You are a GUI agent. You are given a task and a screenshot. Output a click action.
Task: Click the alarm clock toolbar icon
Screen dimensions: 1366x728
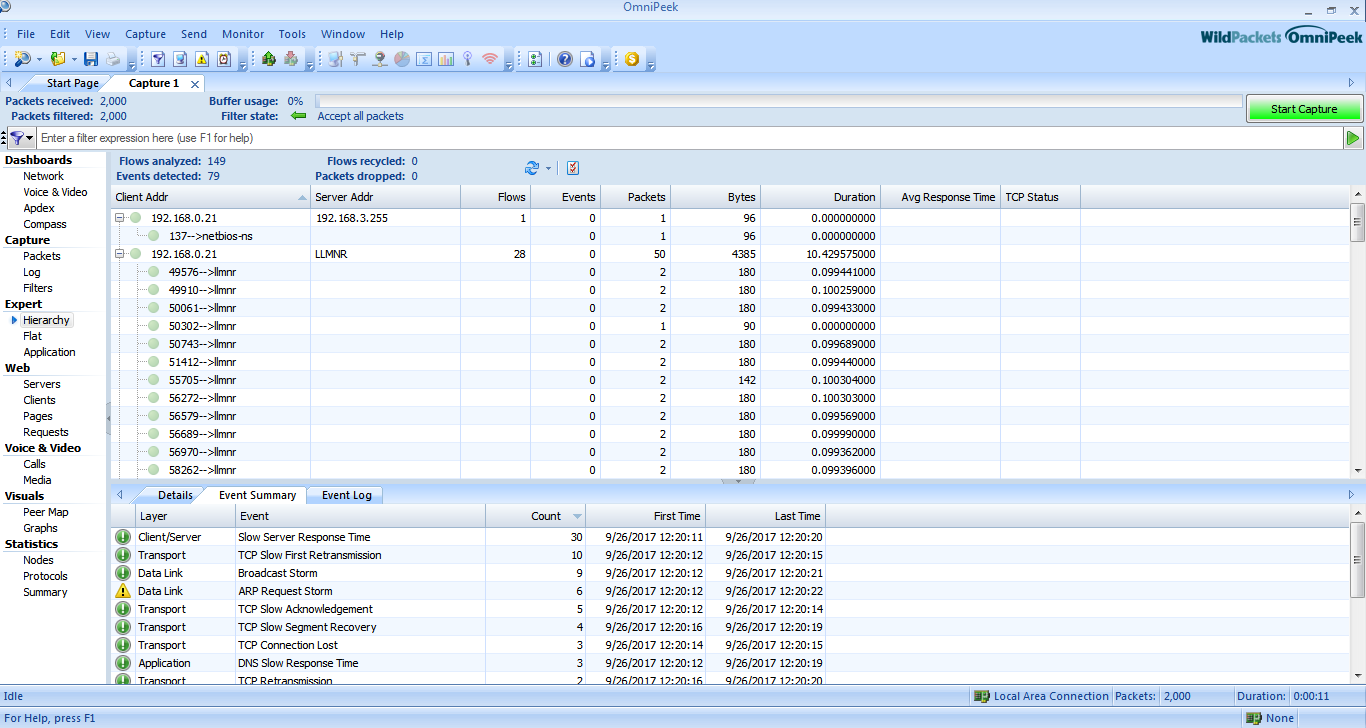224,60
